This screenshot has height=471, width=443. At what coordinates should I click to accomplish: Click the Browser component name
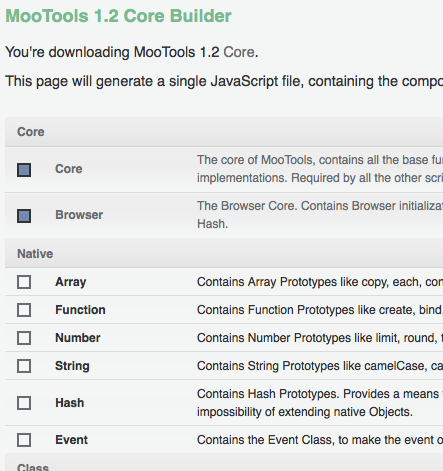(79, 215)
